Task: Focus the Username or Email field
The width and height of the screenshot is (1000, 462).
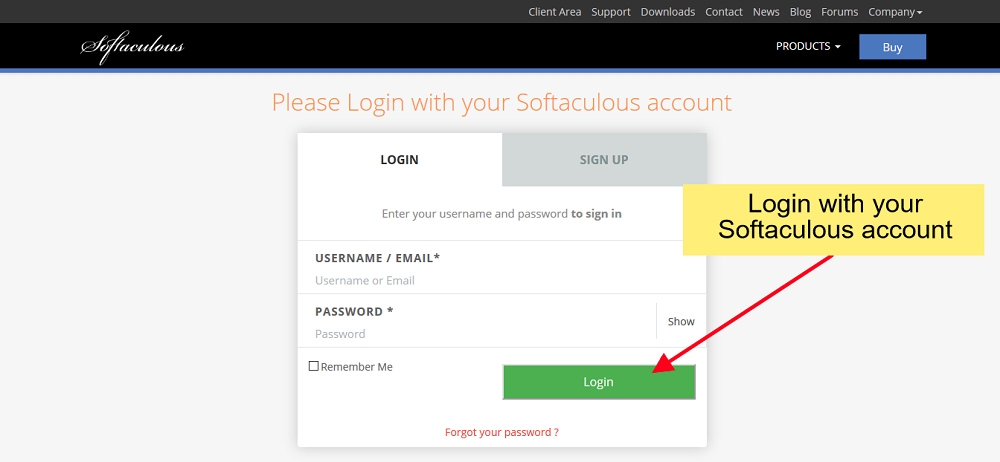Action: click(502, 280)
